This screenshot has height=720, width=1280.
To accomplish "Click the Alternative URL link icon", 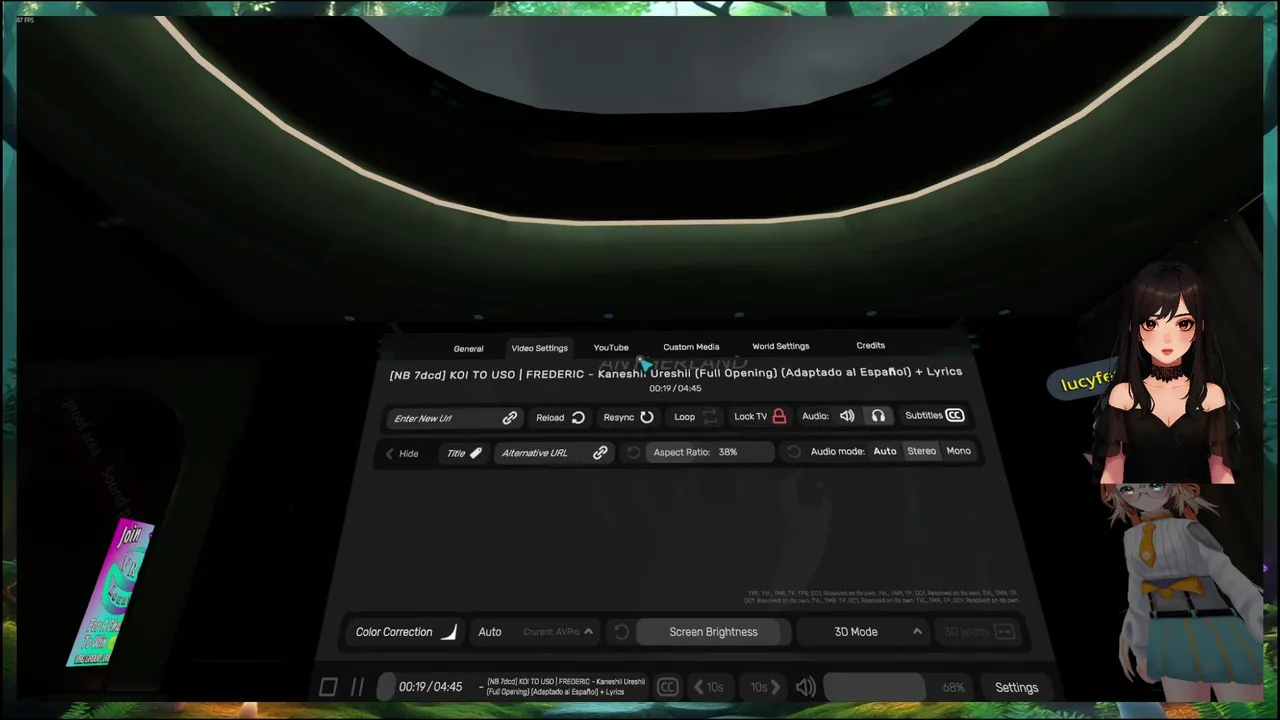I will [600, 453].
